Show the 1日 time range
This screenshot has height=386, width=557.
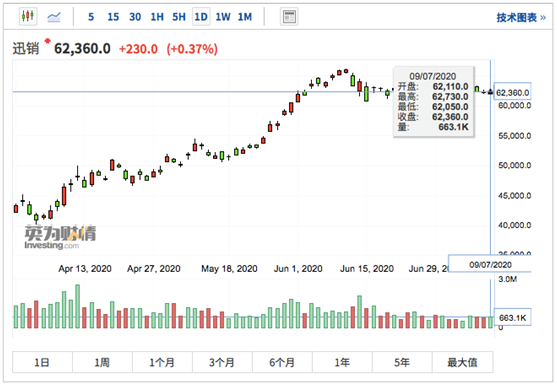tap(42, 362)
